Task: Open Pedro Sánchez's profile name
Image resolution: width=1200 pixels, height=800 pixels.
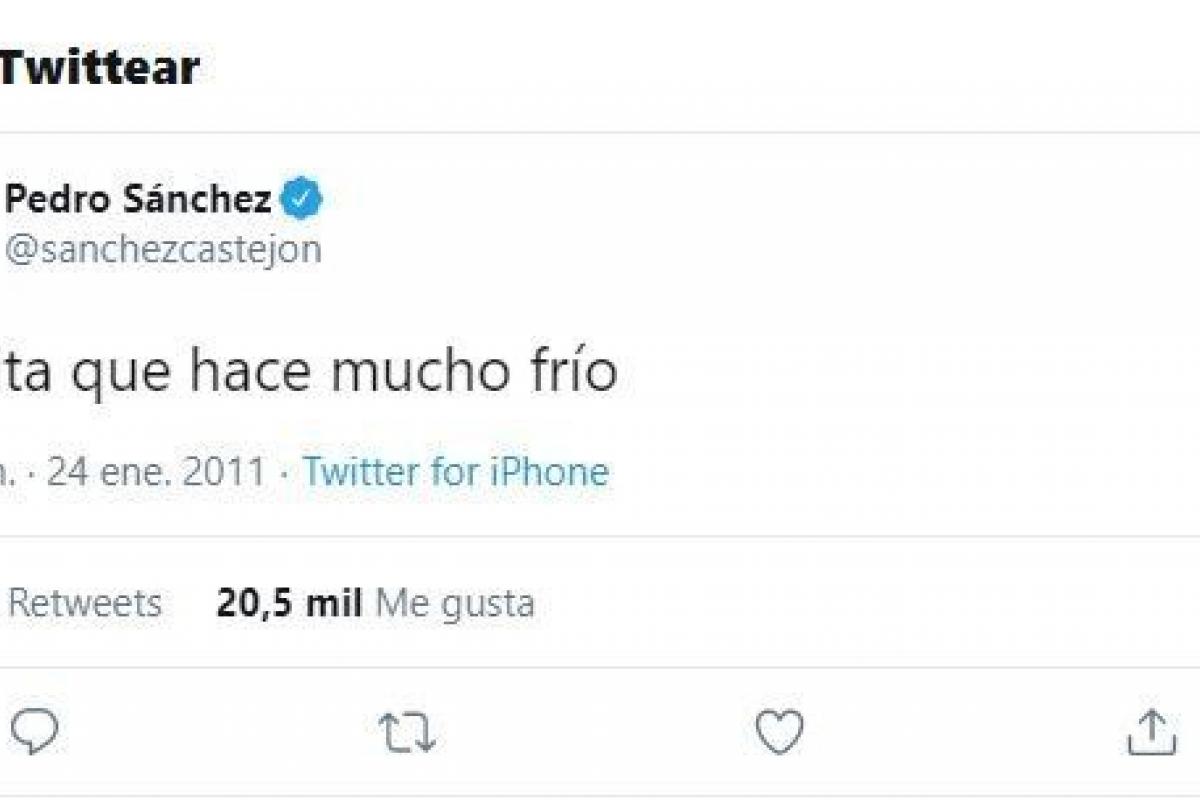Action: [x=138, y=200]
